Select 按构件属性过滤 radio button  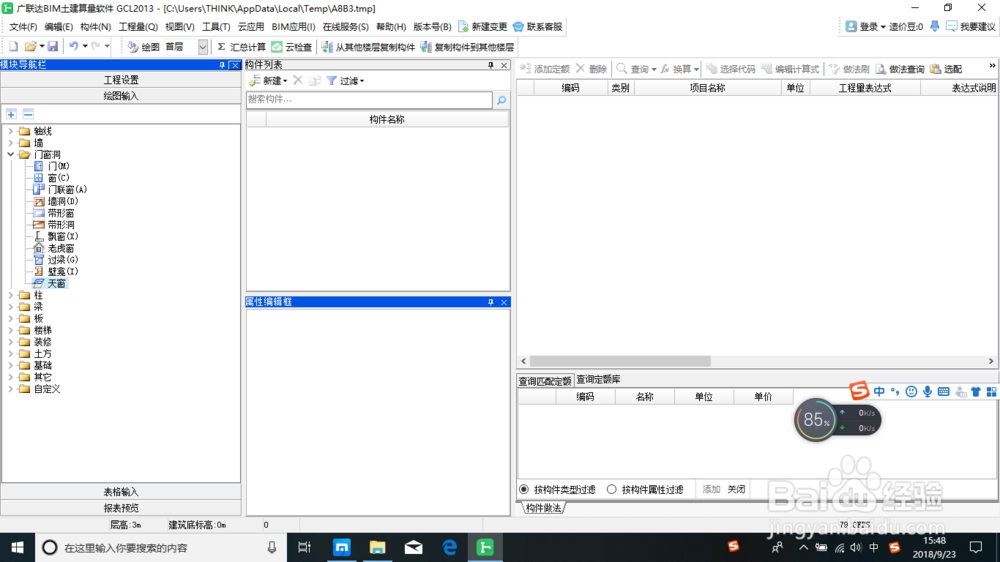[612, 489]
